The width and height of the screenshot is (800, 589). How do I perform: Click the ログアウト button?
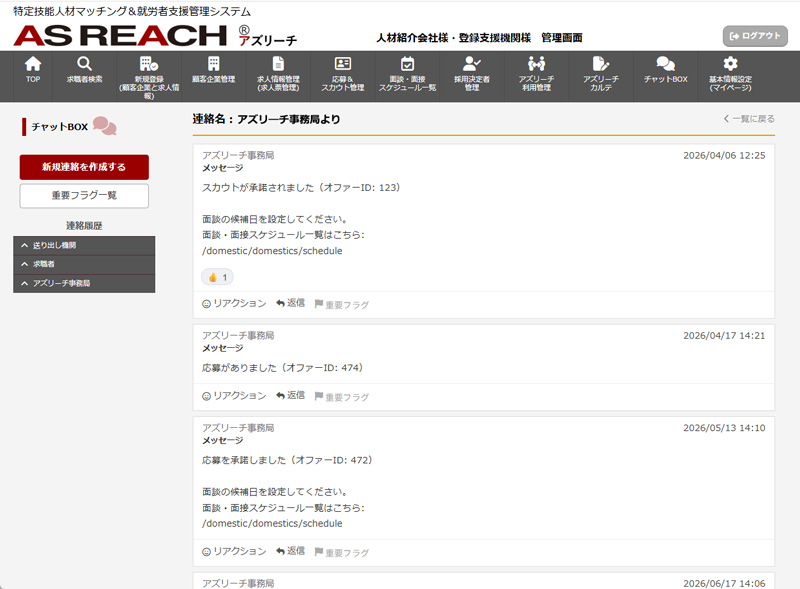(755, 36)
